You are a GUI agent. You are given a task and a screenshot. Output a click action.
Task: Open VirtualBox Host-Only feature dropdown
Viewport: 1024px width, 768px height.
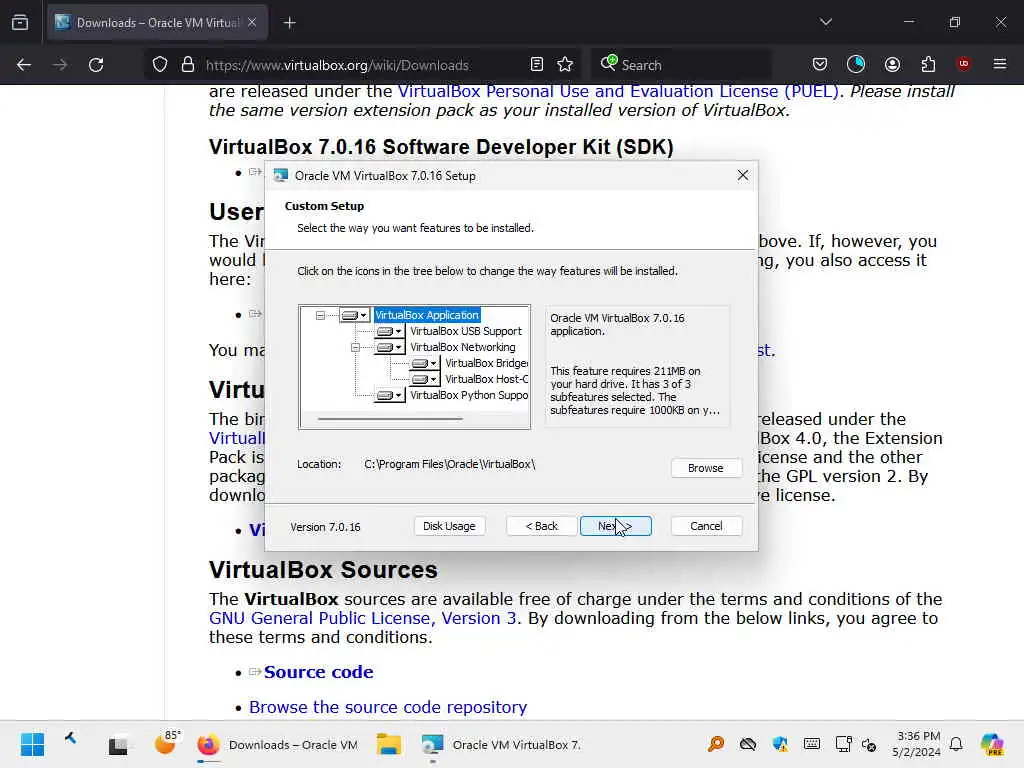coord(424,379)
